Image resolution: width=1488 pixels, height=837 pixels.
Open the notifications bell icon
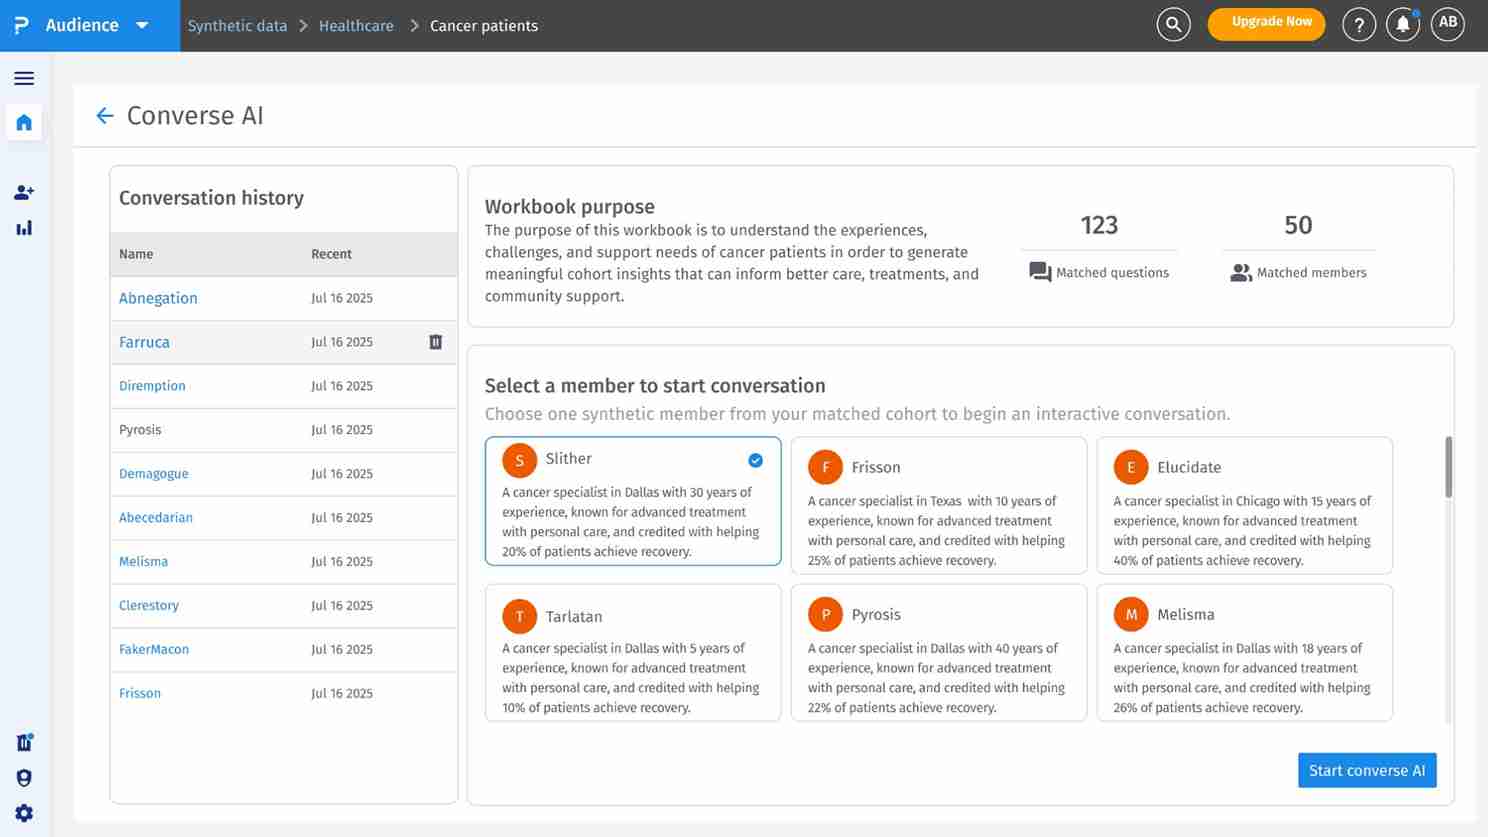[x=1402, y=24]
